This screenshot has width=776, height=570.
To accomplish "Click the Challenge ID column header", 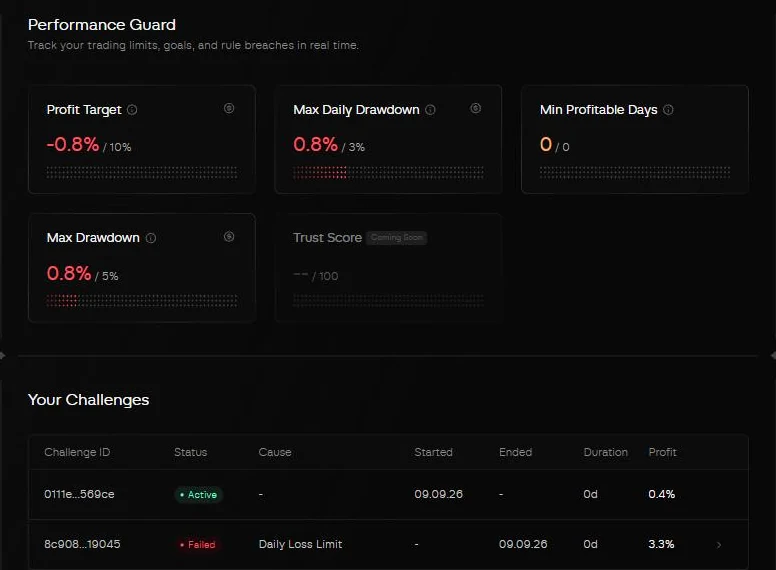I will pos(77,452).
